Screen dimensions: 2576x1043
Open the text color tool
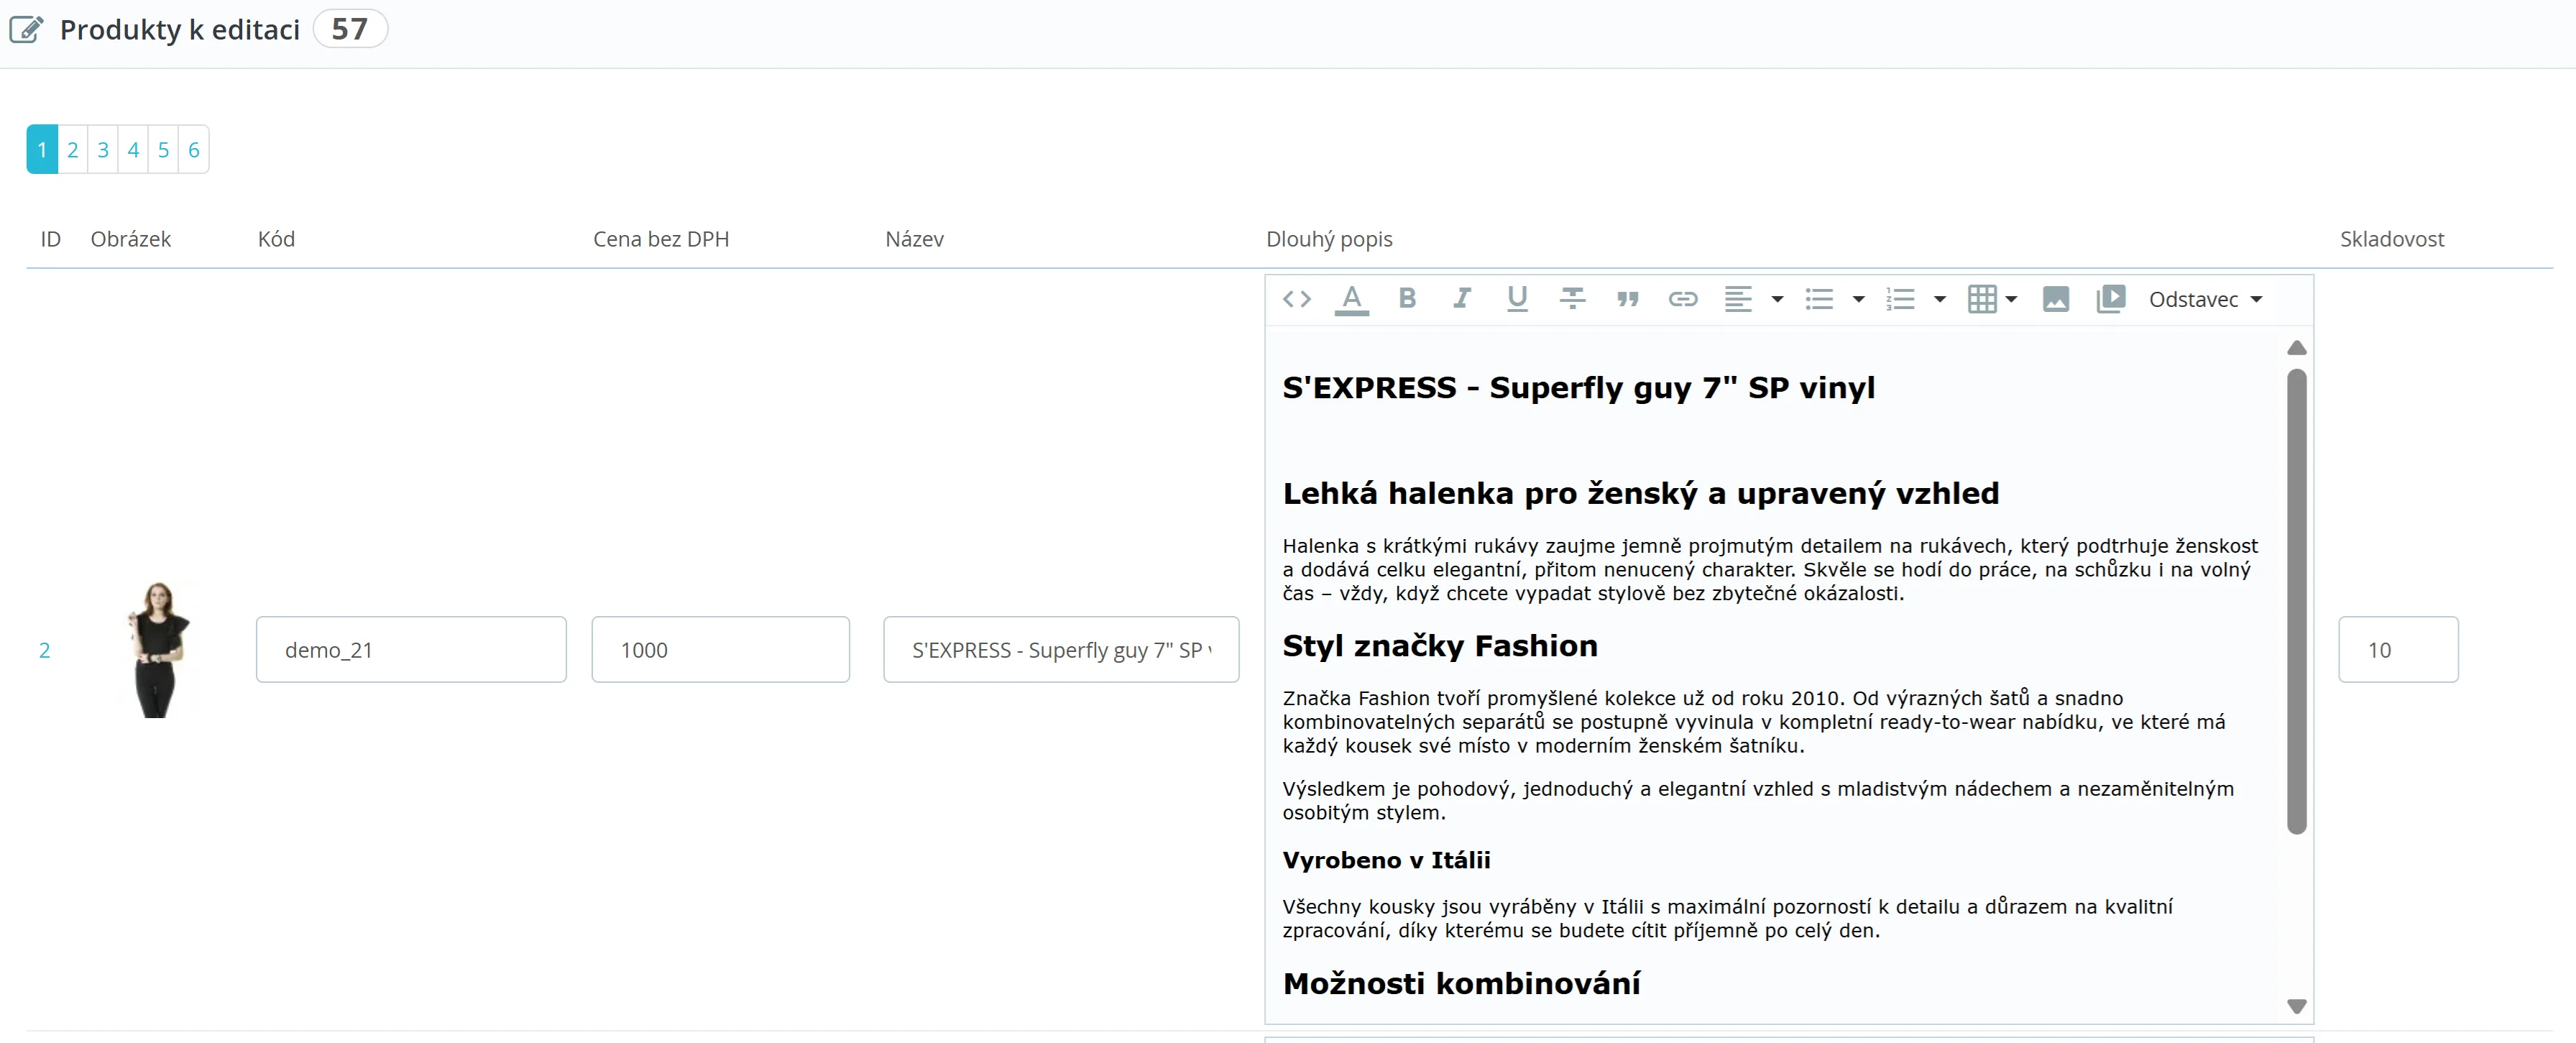click(1351, 299)
